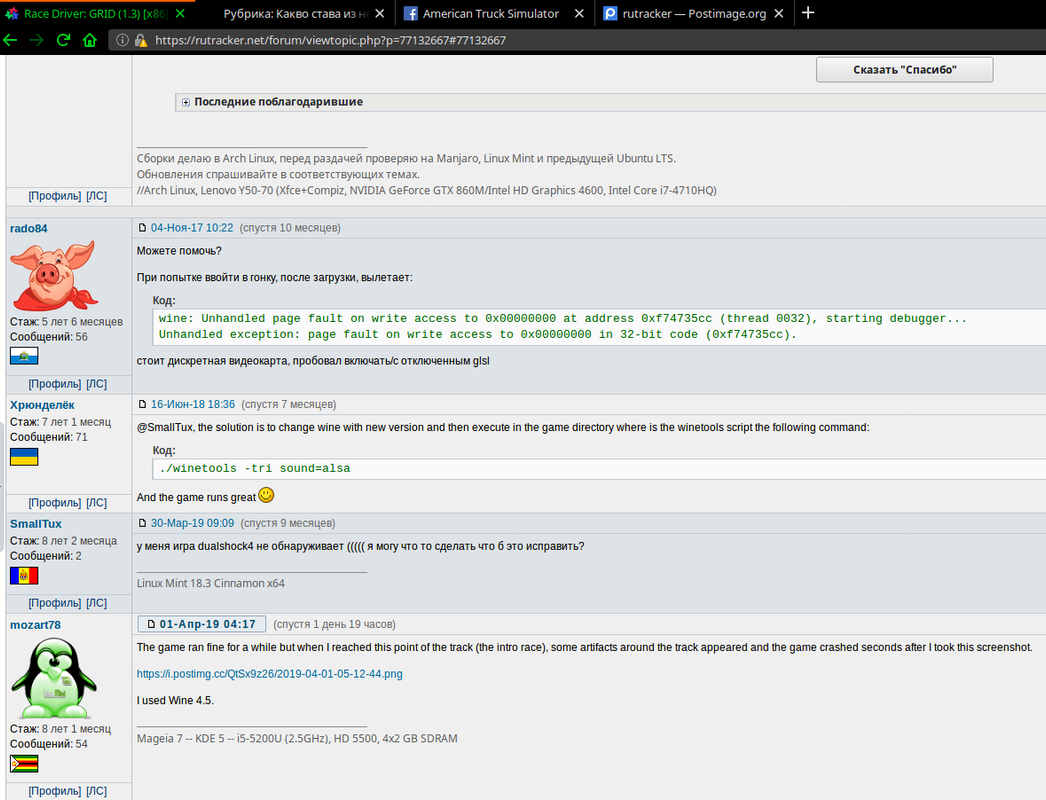Image resolution: width=1046 pixels, height=800 pixels.
Task: Go back using the browser back arrow
Action: click(x=9, y=40)
